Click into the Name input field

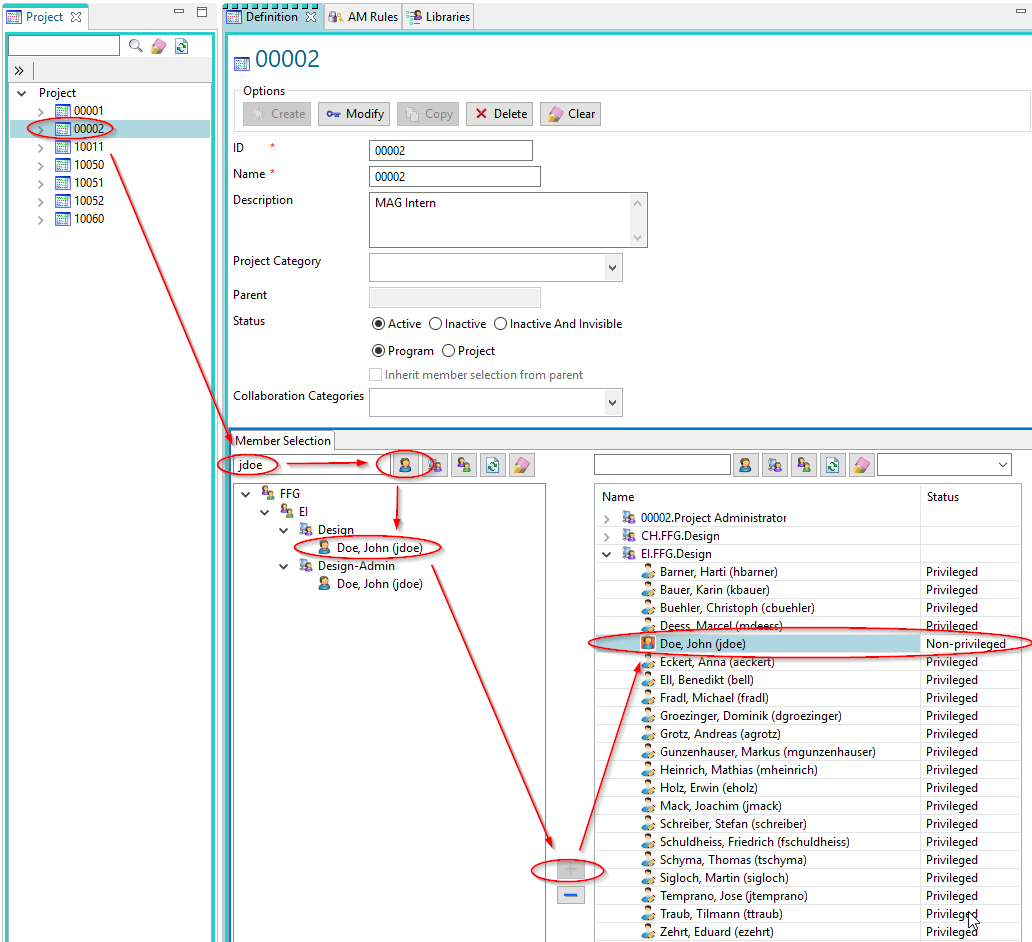(x=454, y=177)
